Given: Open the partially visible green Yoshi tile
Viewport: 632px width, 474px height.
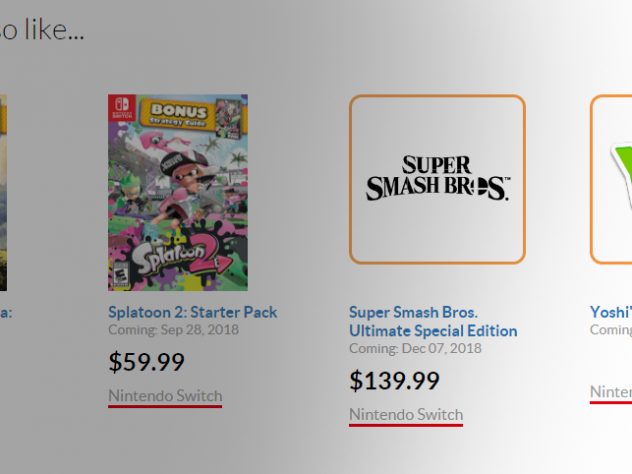Looking at the screenshot, I should click(x=611, y=179).
